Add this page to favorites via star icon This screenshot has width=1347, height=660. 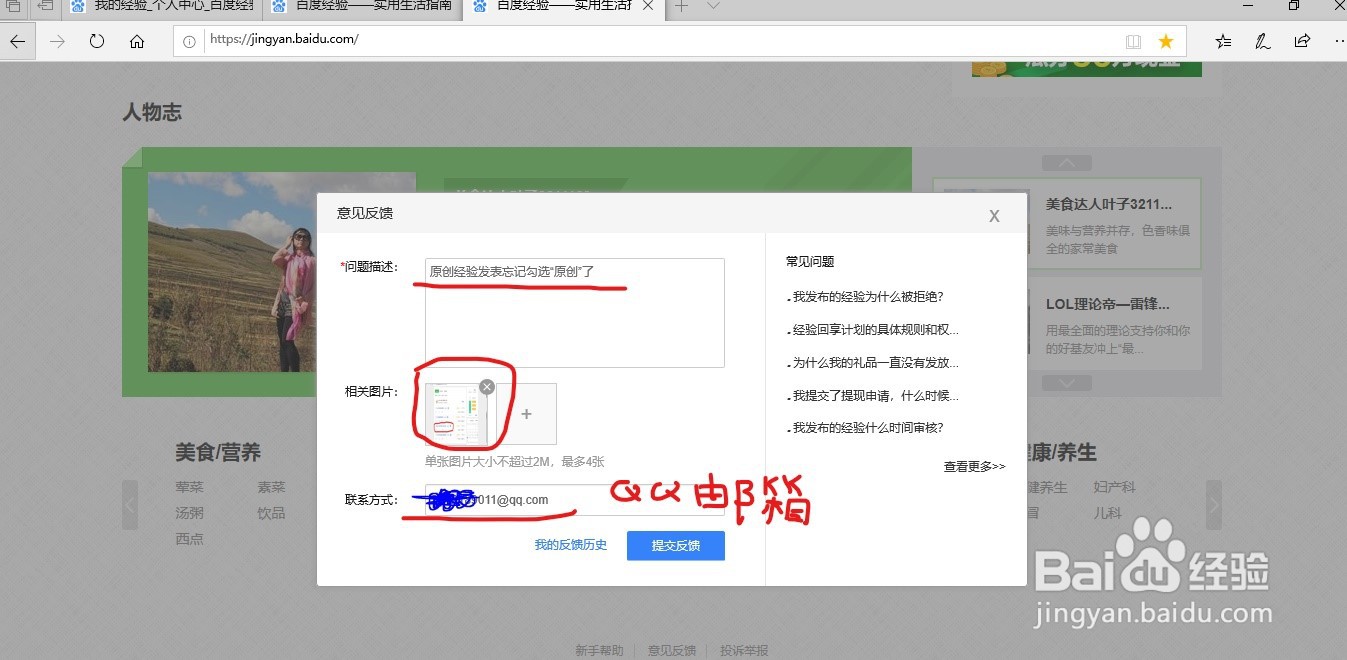click(1166, 41)
